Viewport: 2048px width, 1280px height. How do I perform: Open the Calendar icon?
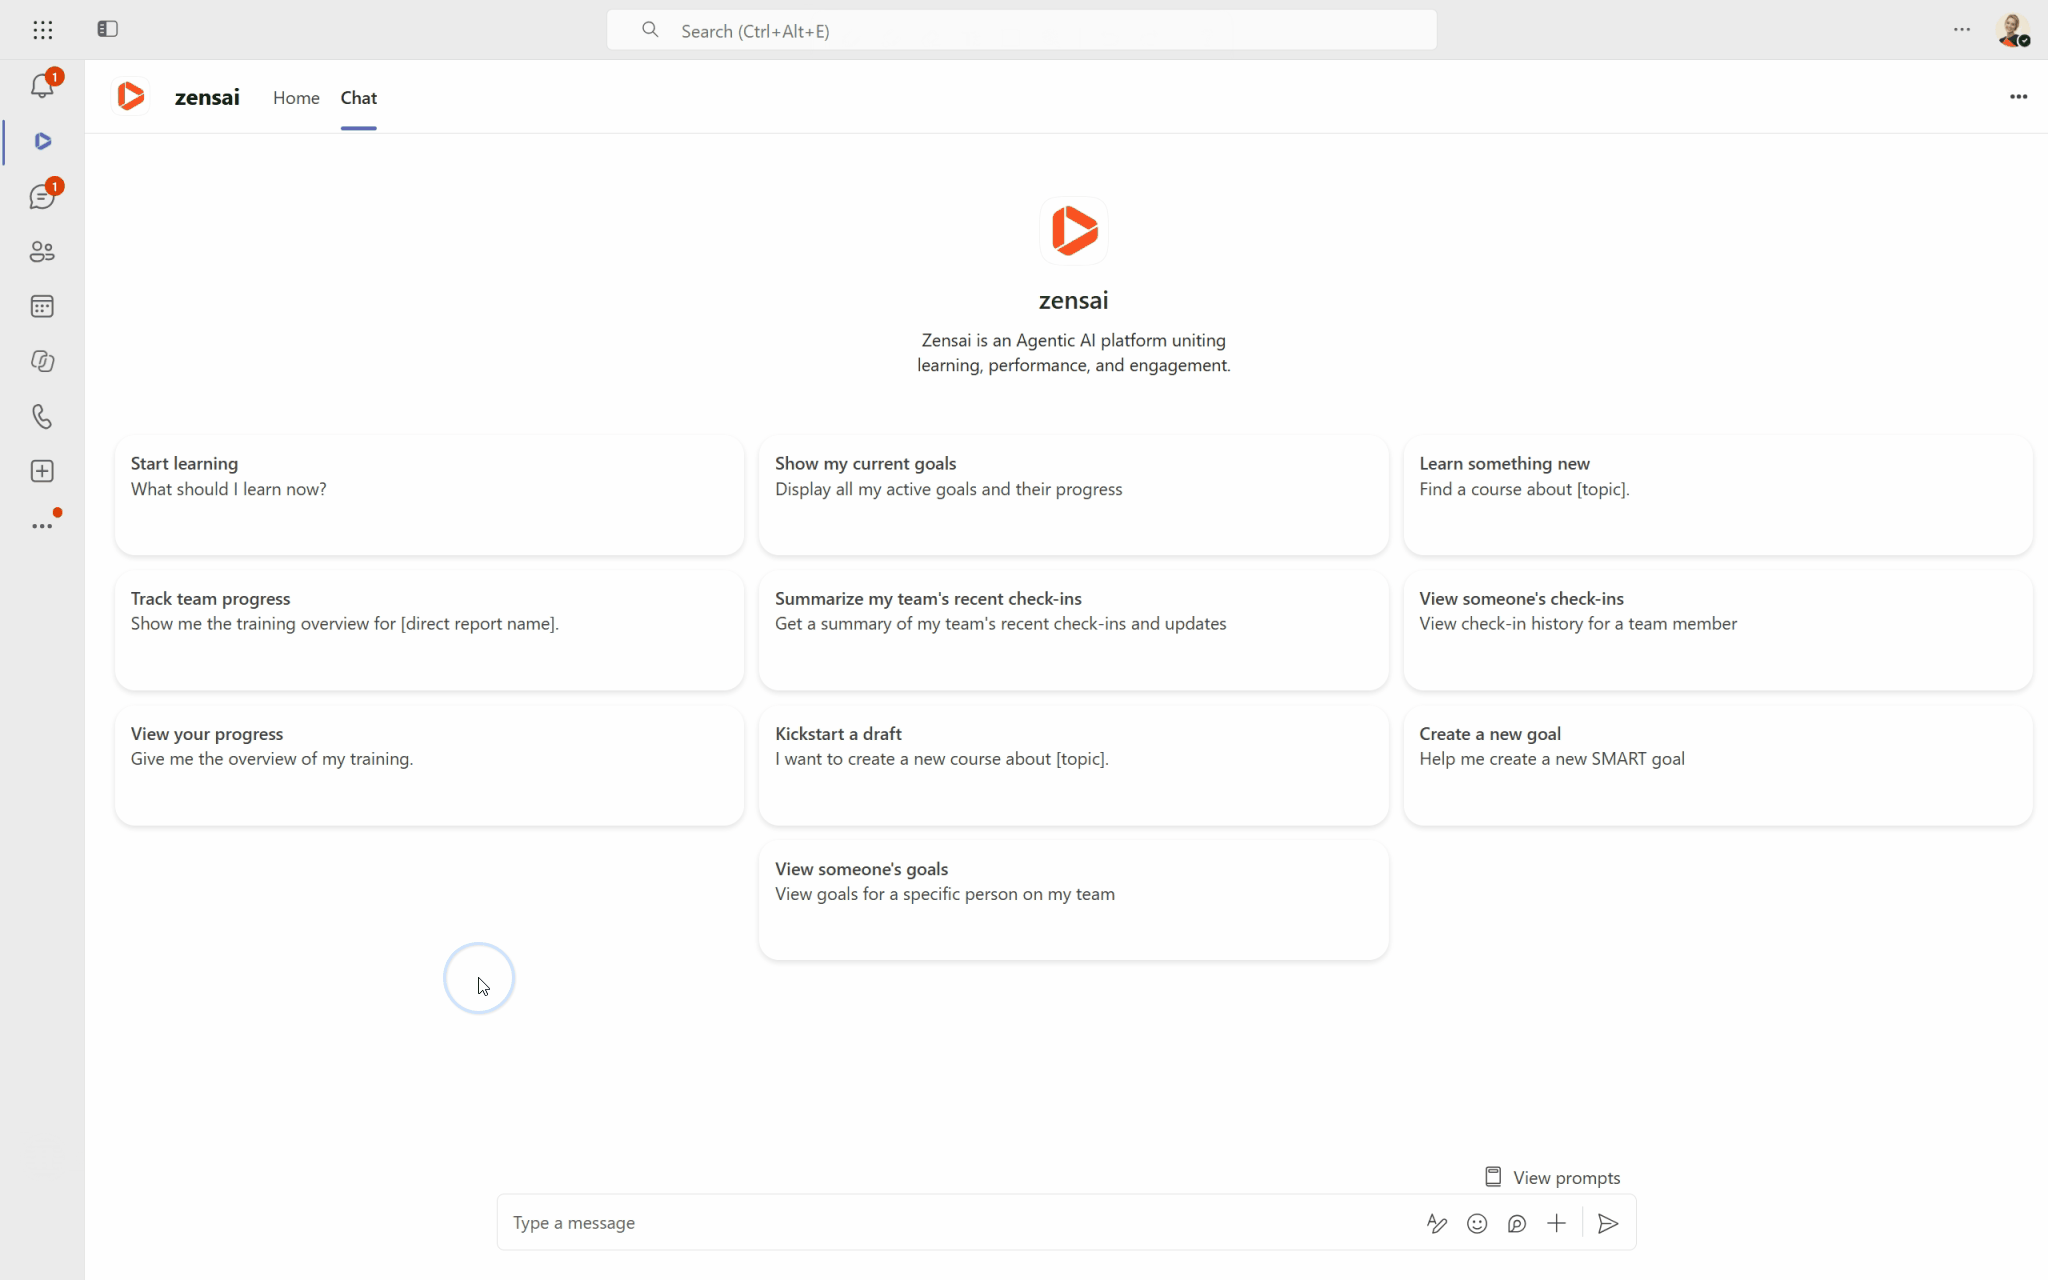tap(42, 306)
